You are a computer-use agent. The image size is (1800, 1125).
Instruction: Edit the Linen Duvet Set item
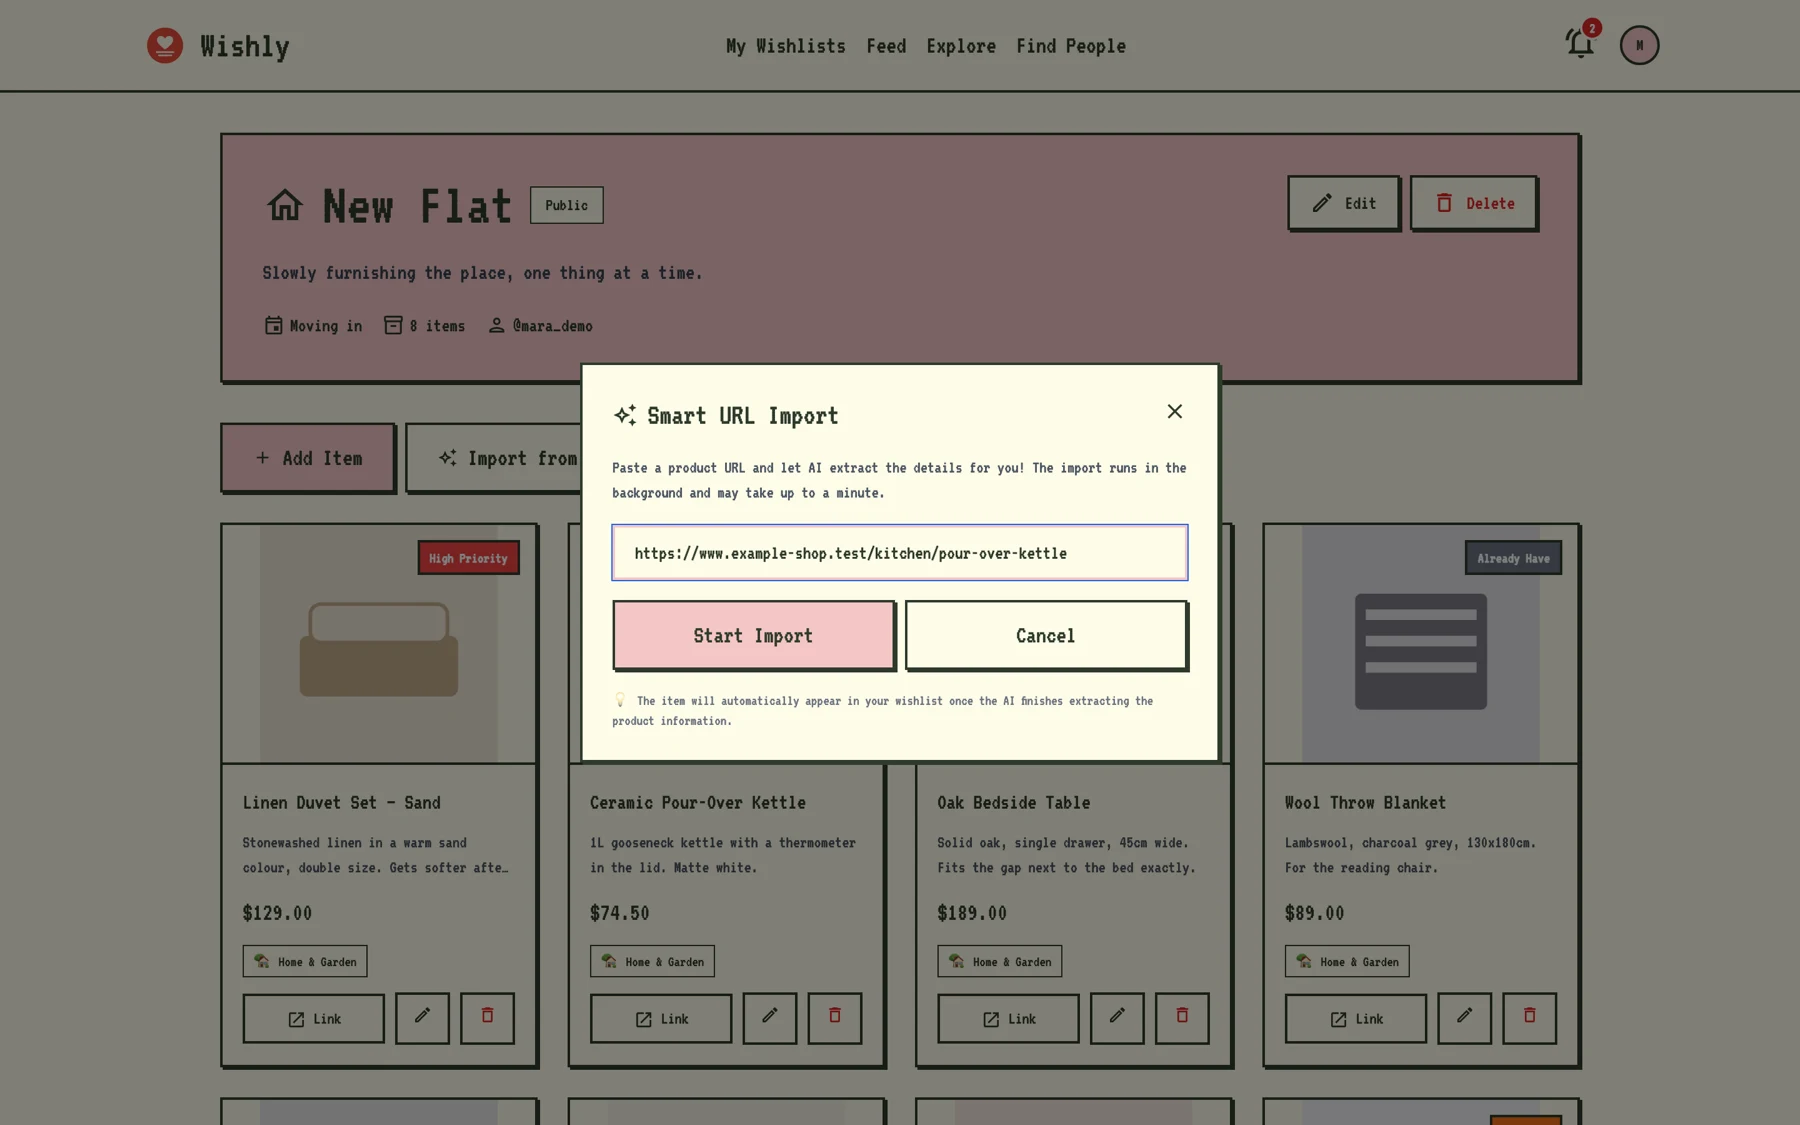coord(422,1018)
